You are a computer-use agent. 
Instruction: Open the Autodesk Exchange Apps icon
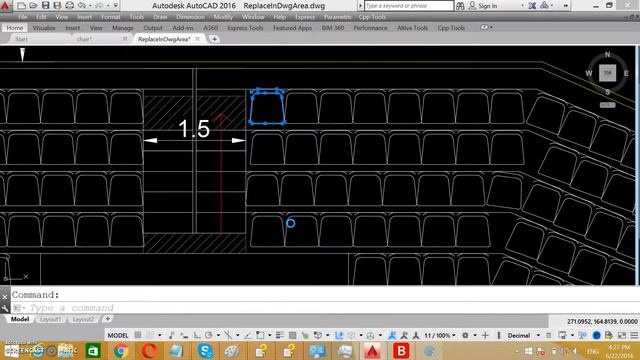(x=532, y=6)
